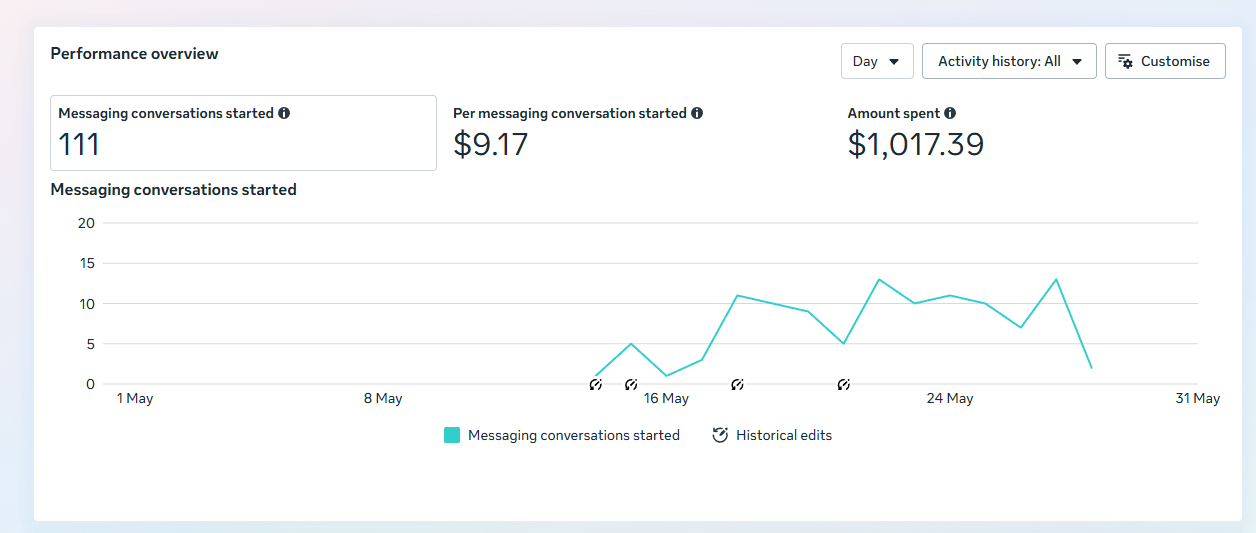1256x533 pixels.
Task: Click the Historical edits legend icon
Action: pyautogui.click(x=720, y=435)
